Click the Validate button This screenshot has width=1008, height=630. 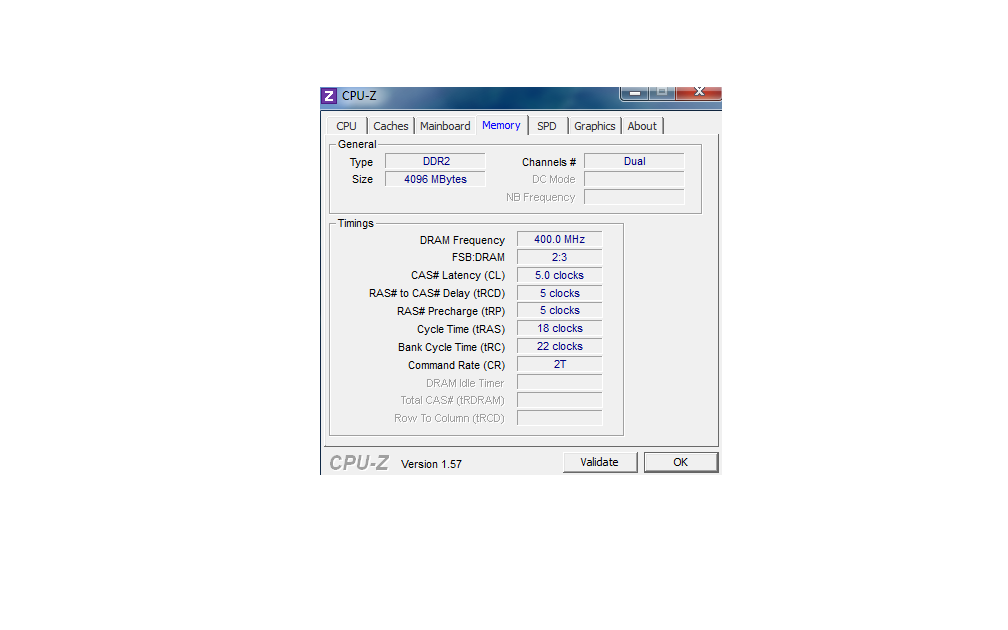click(599, 462)
